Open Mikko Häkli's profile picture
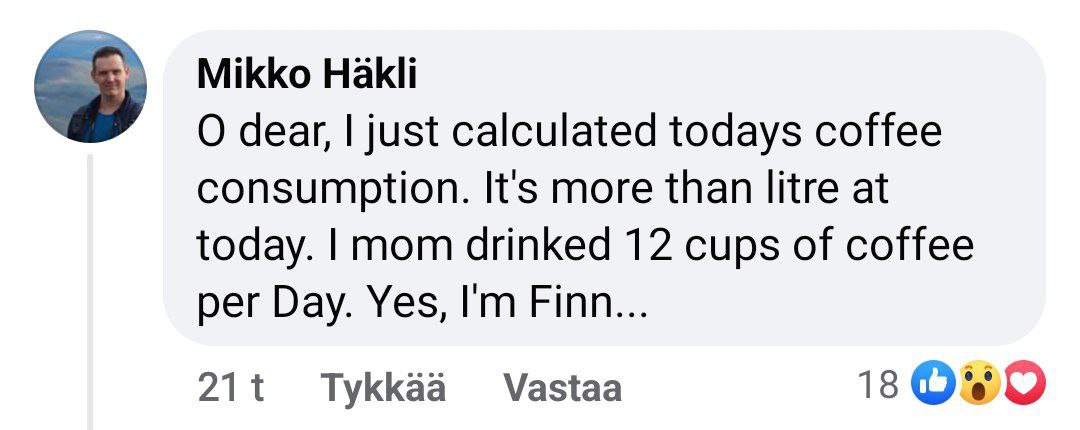The image size is (1080, 430). (x=91, y=86)
